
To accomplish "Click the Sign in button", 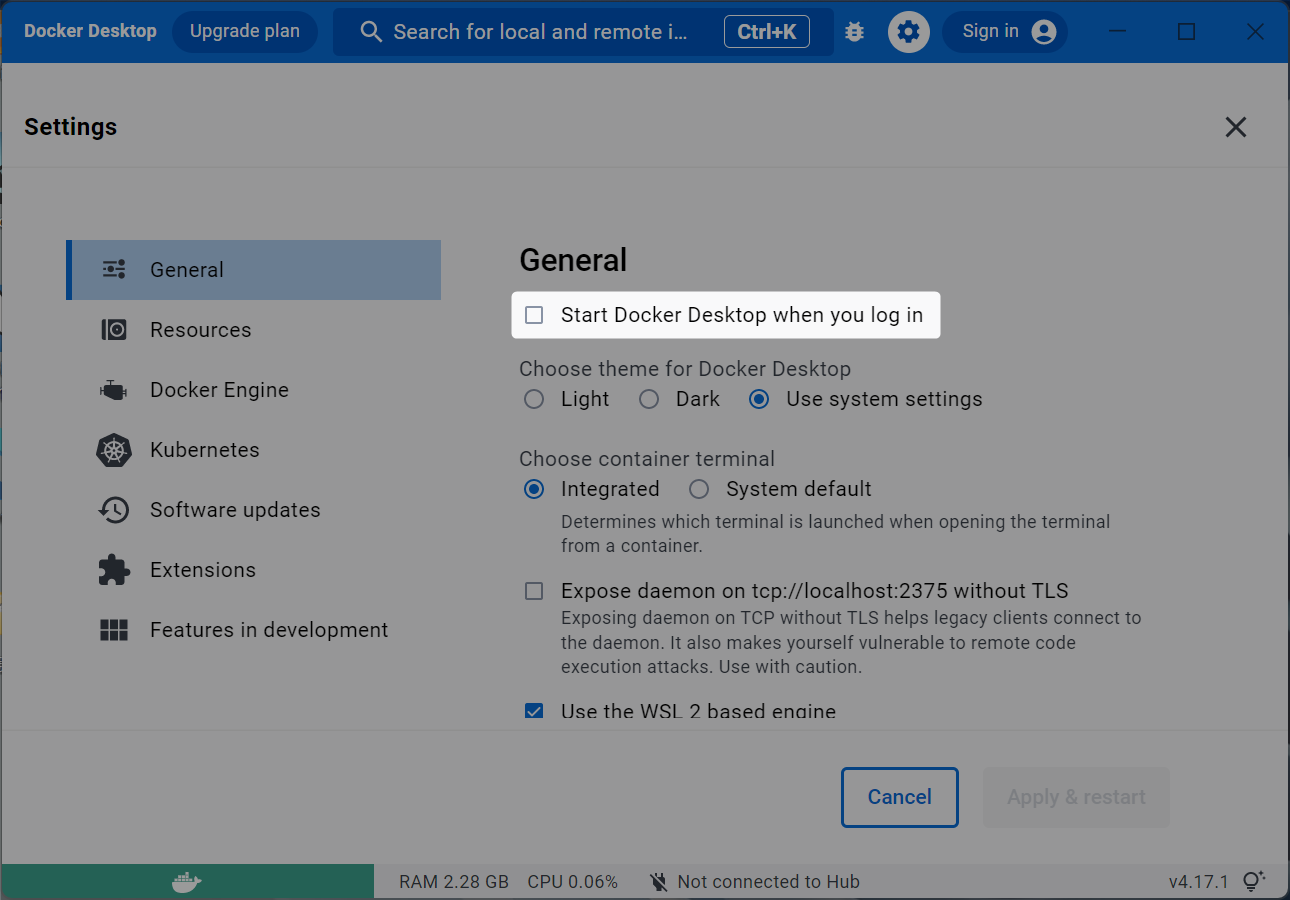I will pyautogui.click(x=1005, y=32).
